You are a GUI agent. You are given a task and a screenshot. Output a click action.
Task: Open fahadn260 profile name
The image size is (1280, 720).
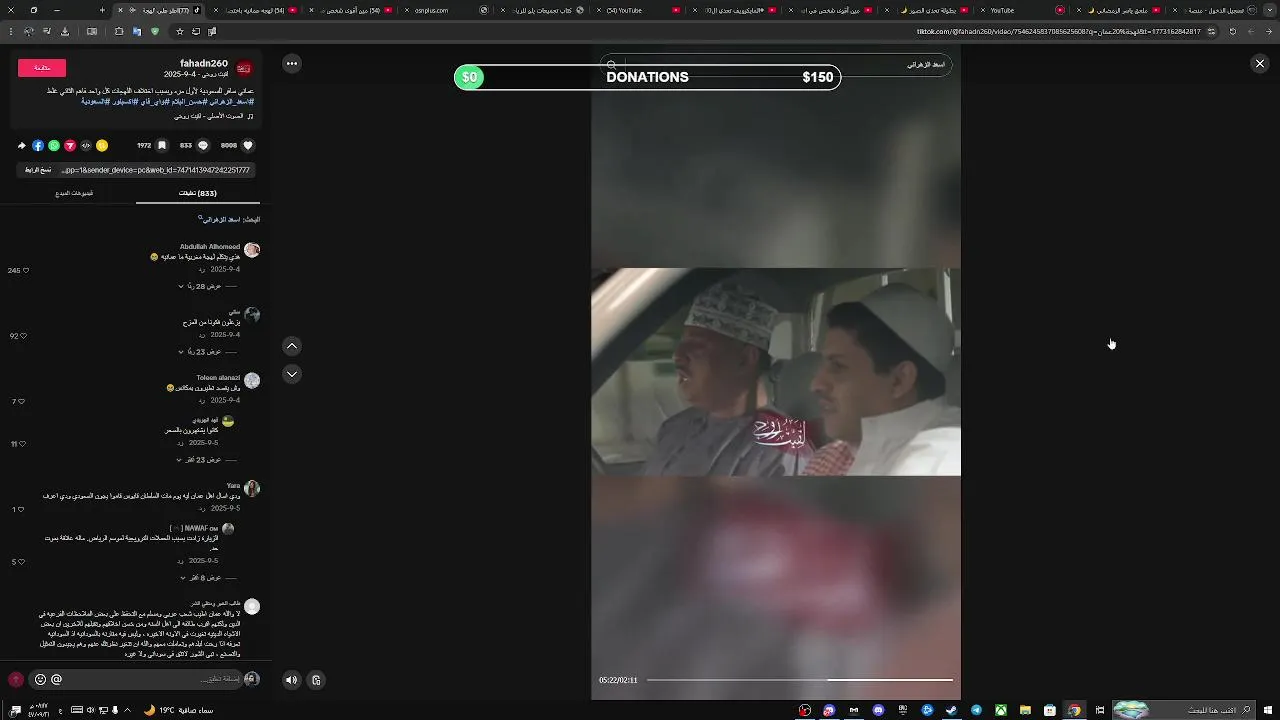tap(204, 63)
